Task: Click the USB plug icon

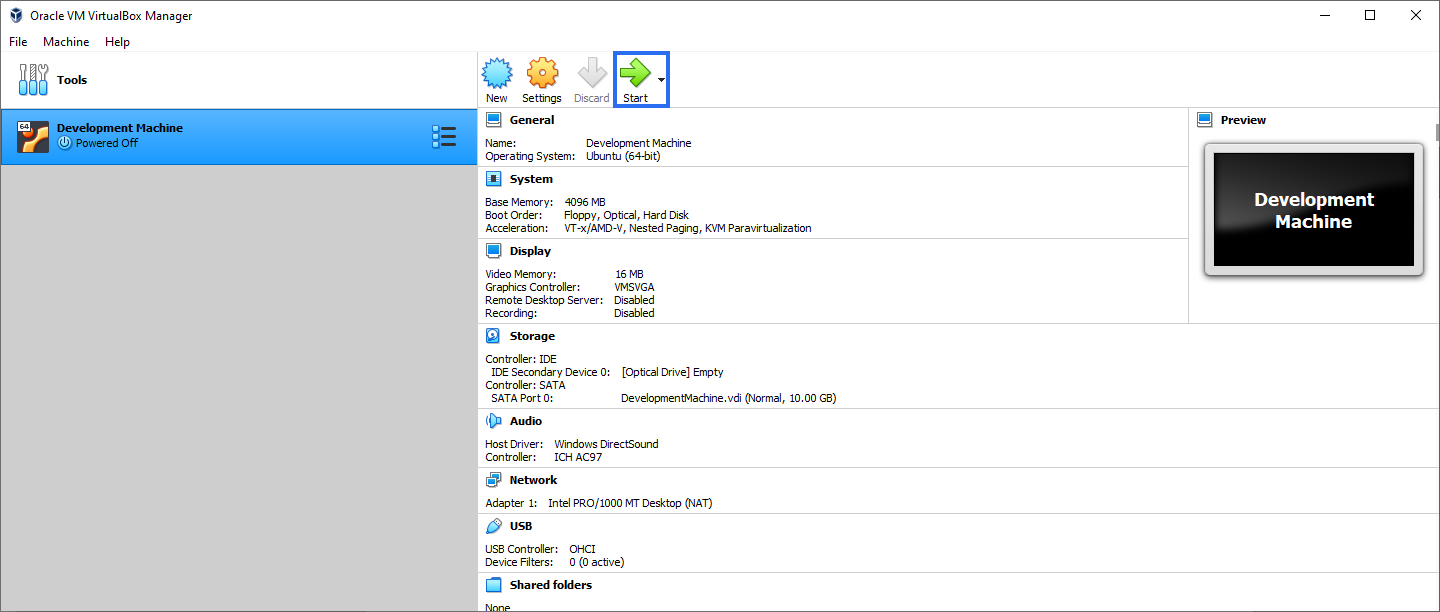Action: click(493, 526)
